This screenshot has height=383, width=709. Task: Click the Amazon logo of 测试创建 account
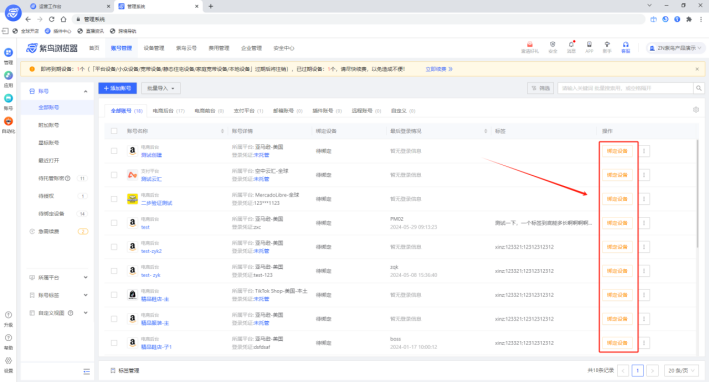coord(132,151)
